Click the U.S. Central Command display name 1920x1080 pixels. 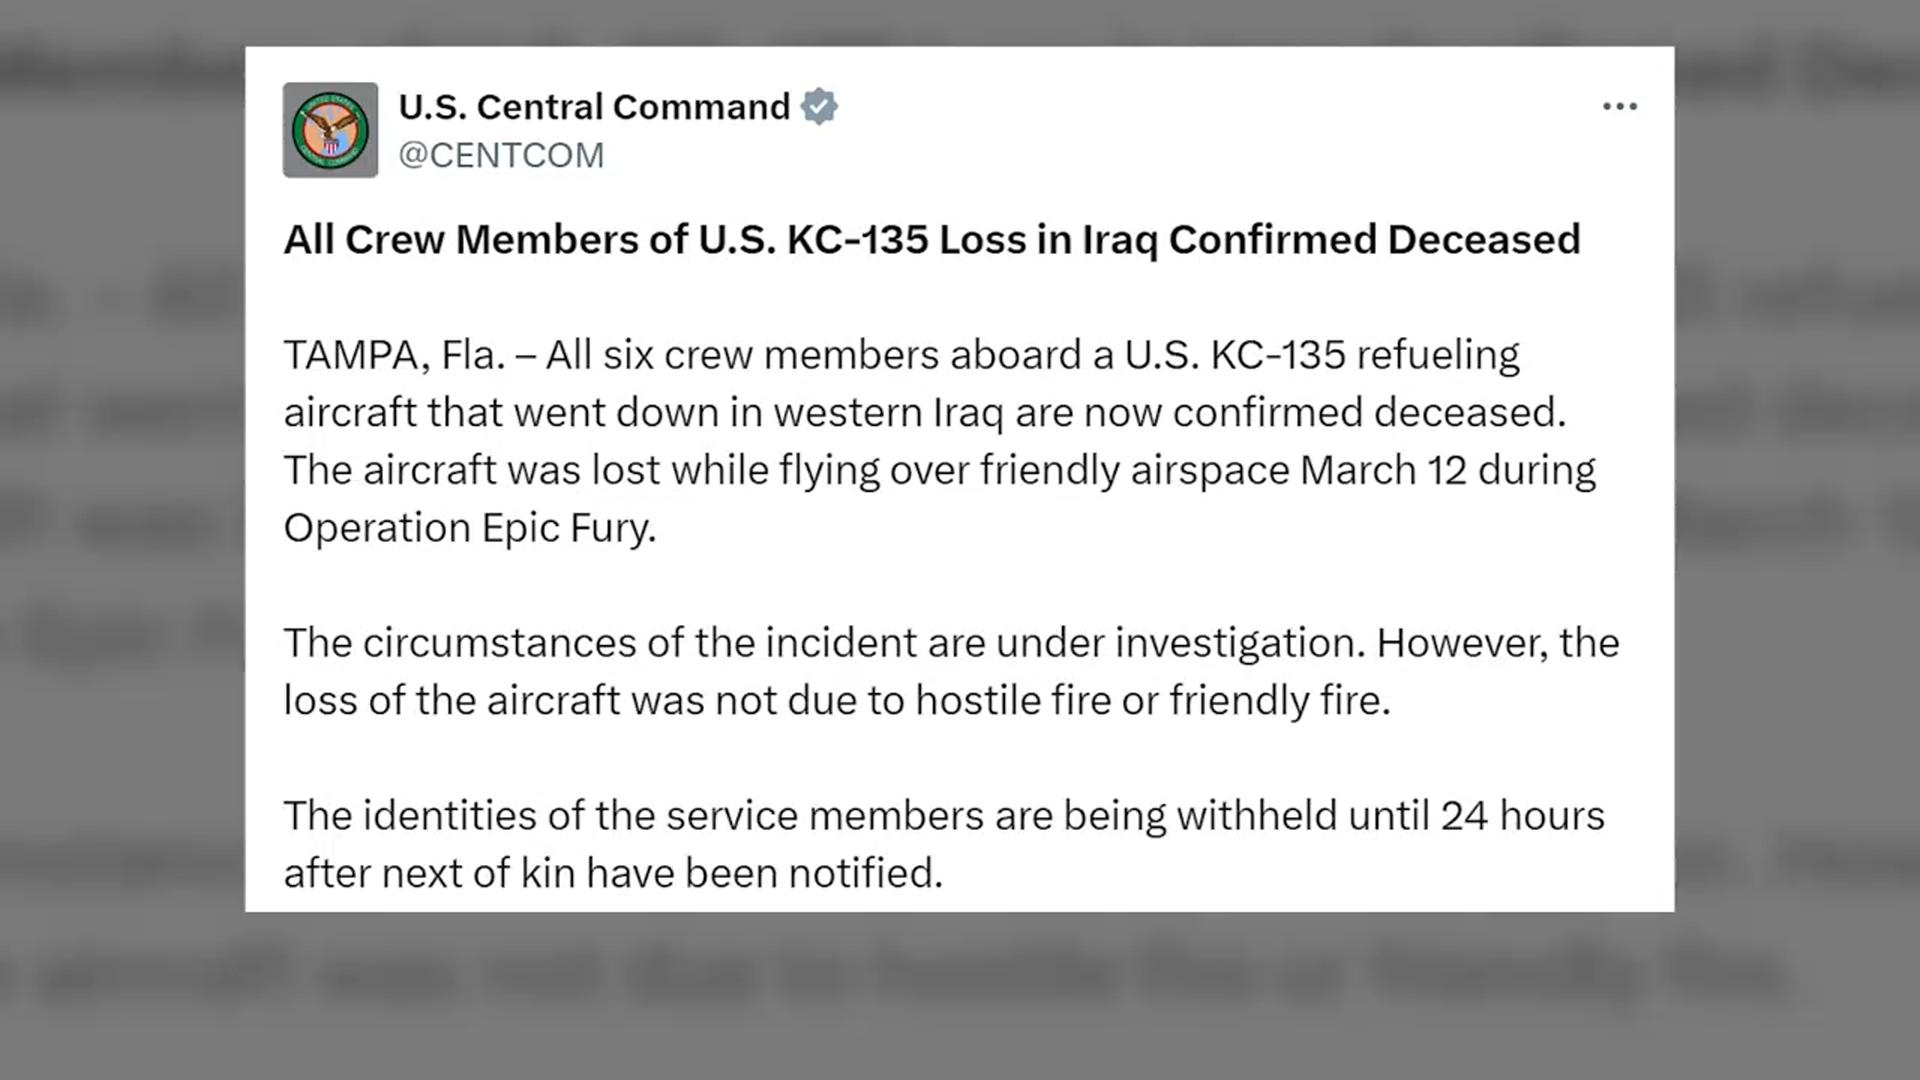[594, 106]
